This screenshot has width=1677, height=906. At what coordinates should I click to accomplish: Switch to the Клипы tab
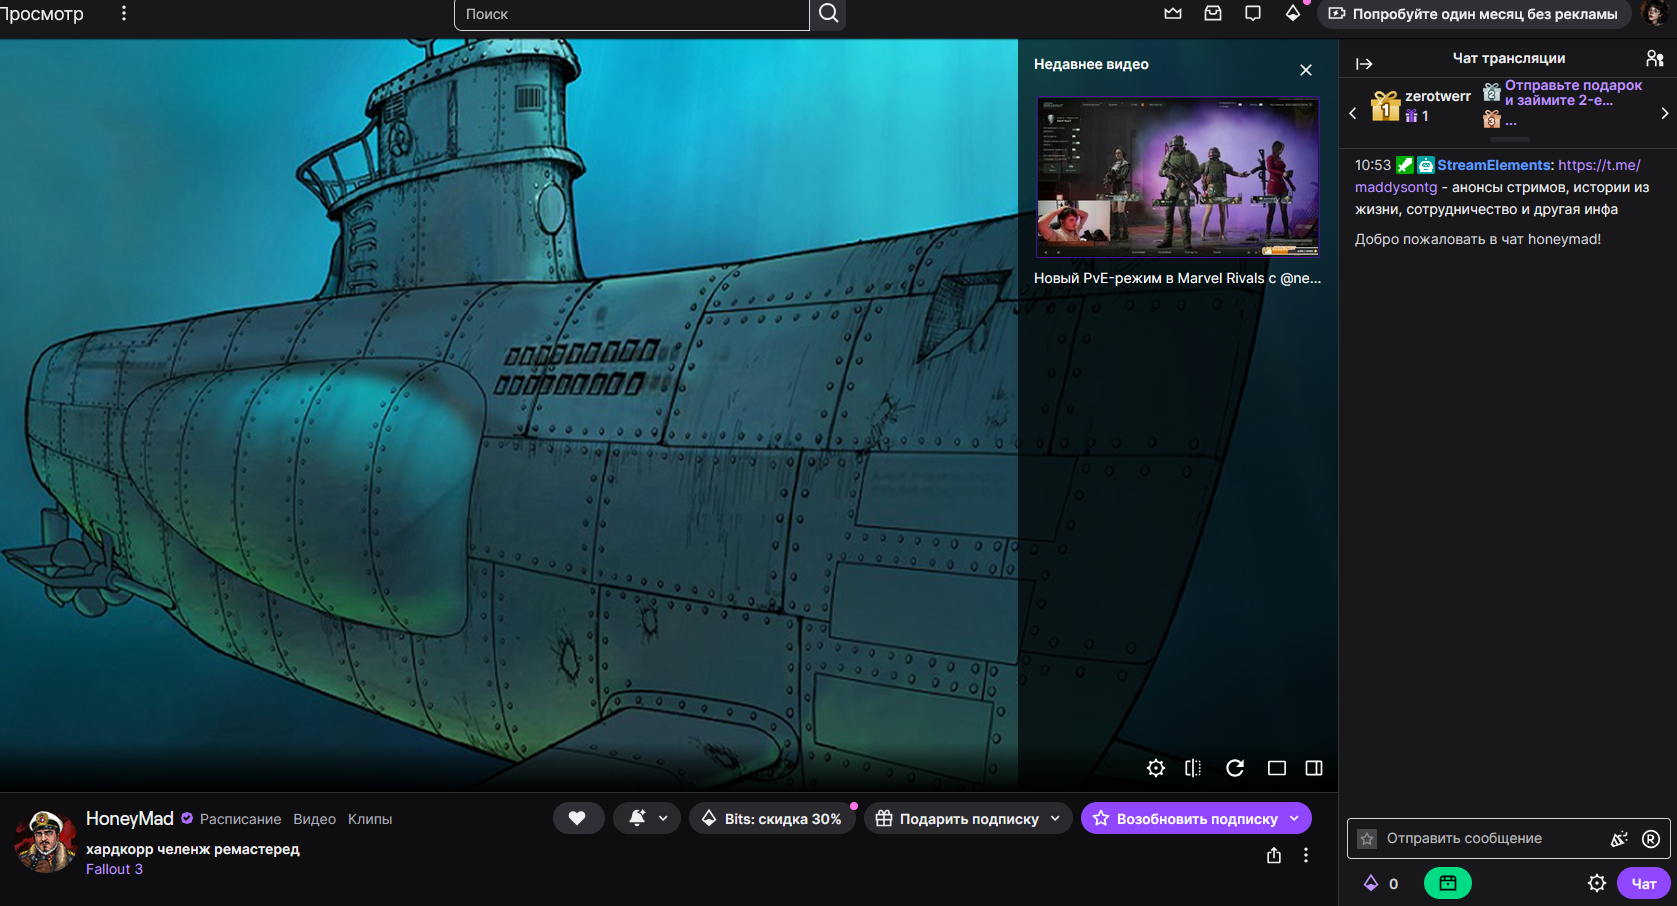(x=370, y=819)
